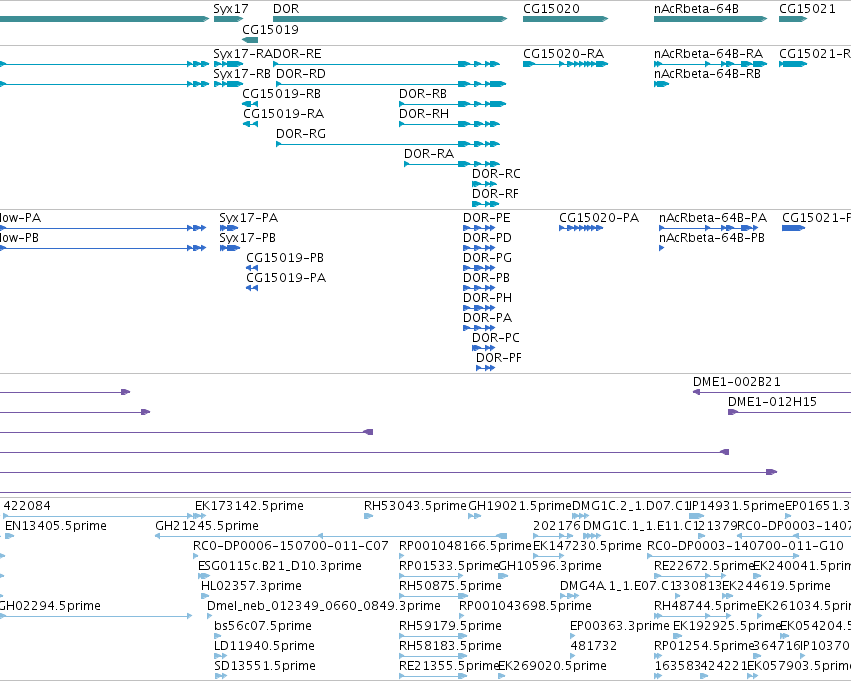Click the HL02357.3prime EST label
The width and height of the screenshot is (851, 681).
[x=251, y=587]
